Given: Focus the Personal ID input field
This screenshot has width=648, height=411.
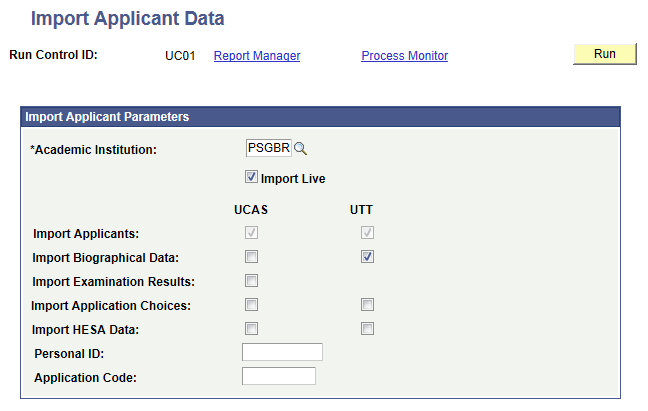Looking at the screenshot, I should tap(282, 352).
